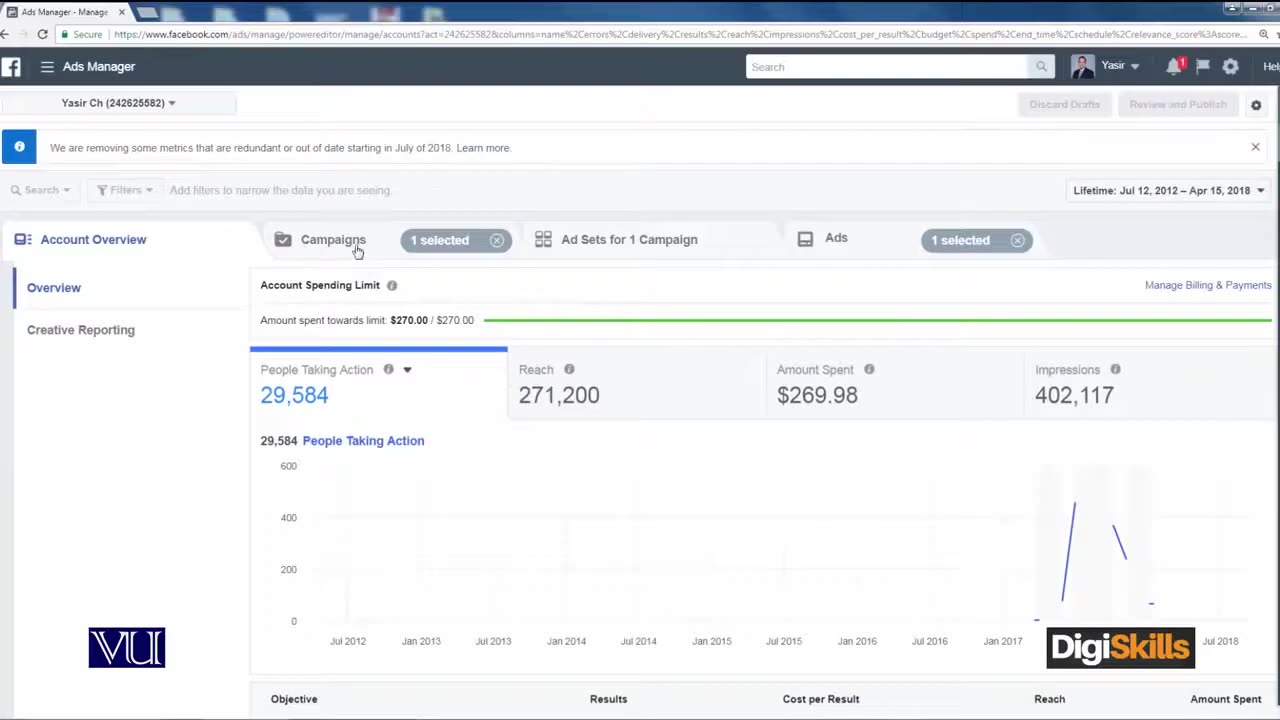Clear the Ads 1 selected filter
The width and height of the screenshot is (1280, 720).
tap(1017, 240)
